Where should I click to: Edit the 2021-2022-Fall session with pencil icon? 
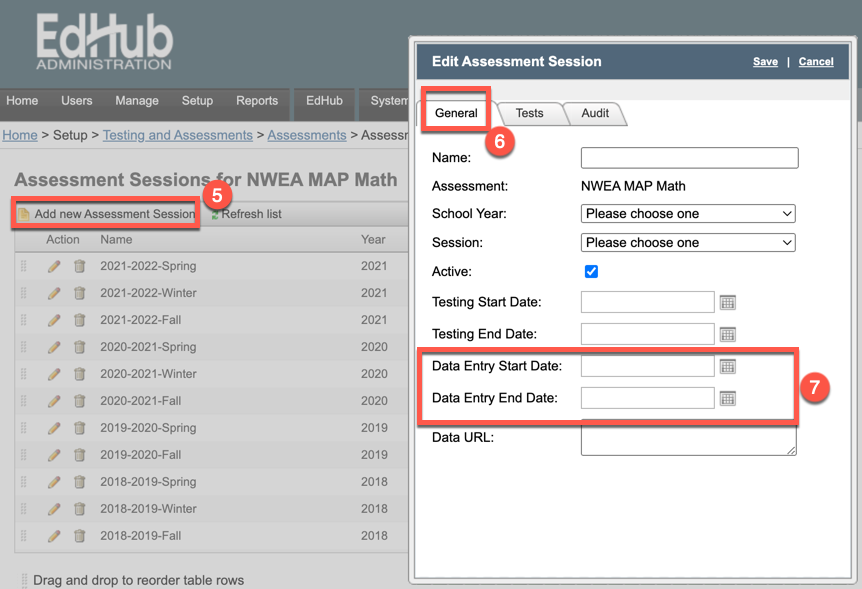[x=54, y=321]
